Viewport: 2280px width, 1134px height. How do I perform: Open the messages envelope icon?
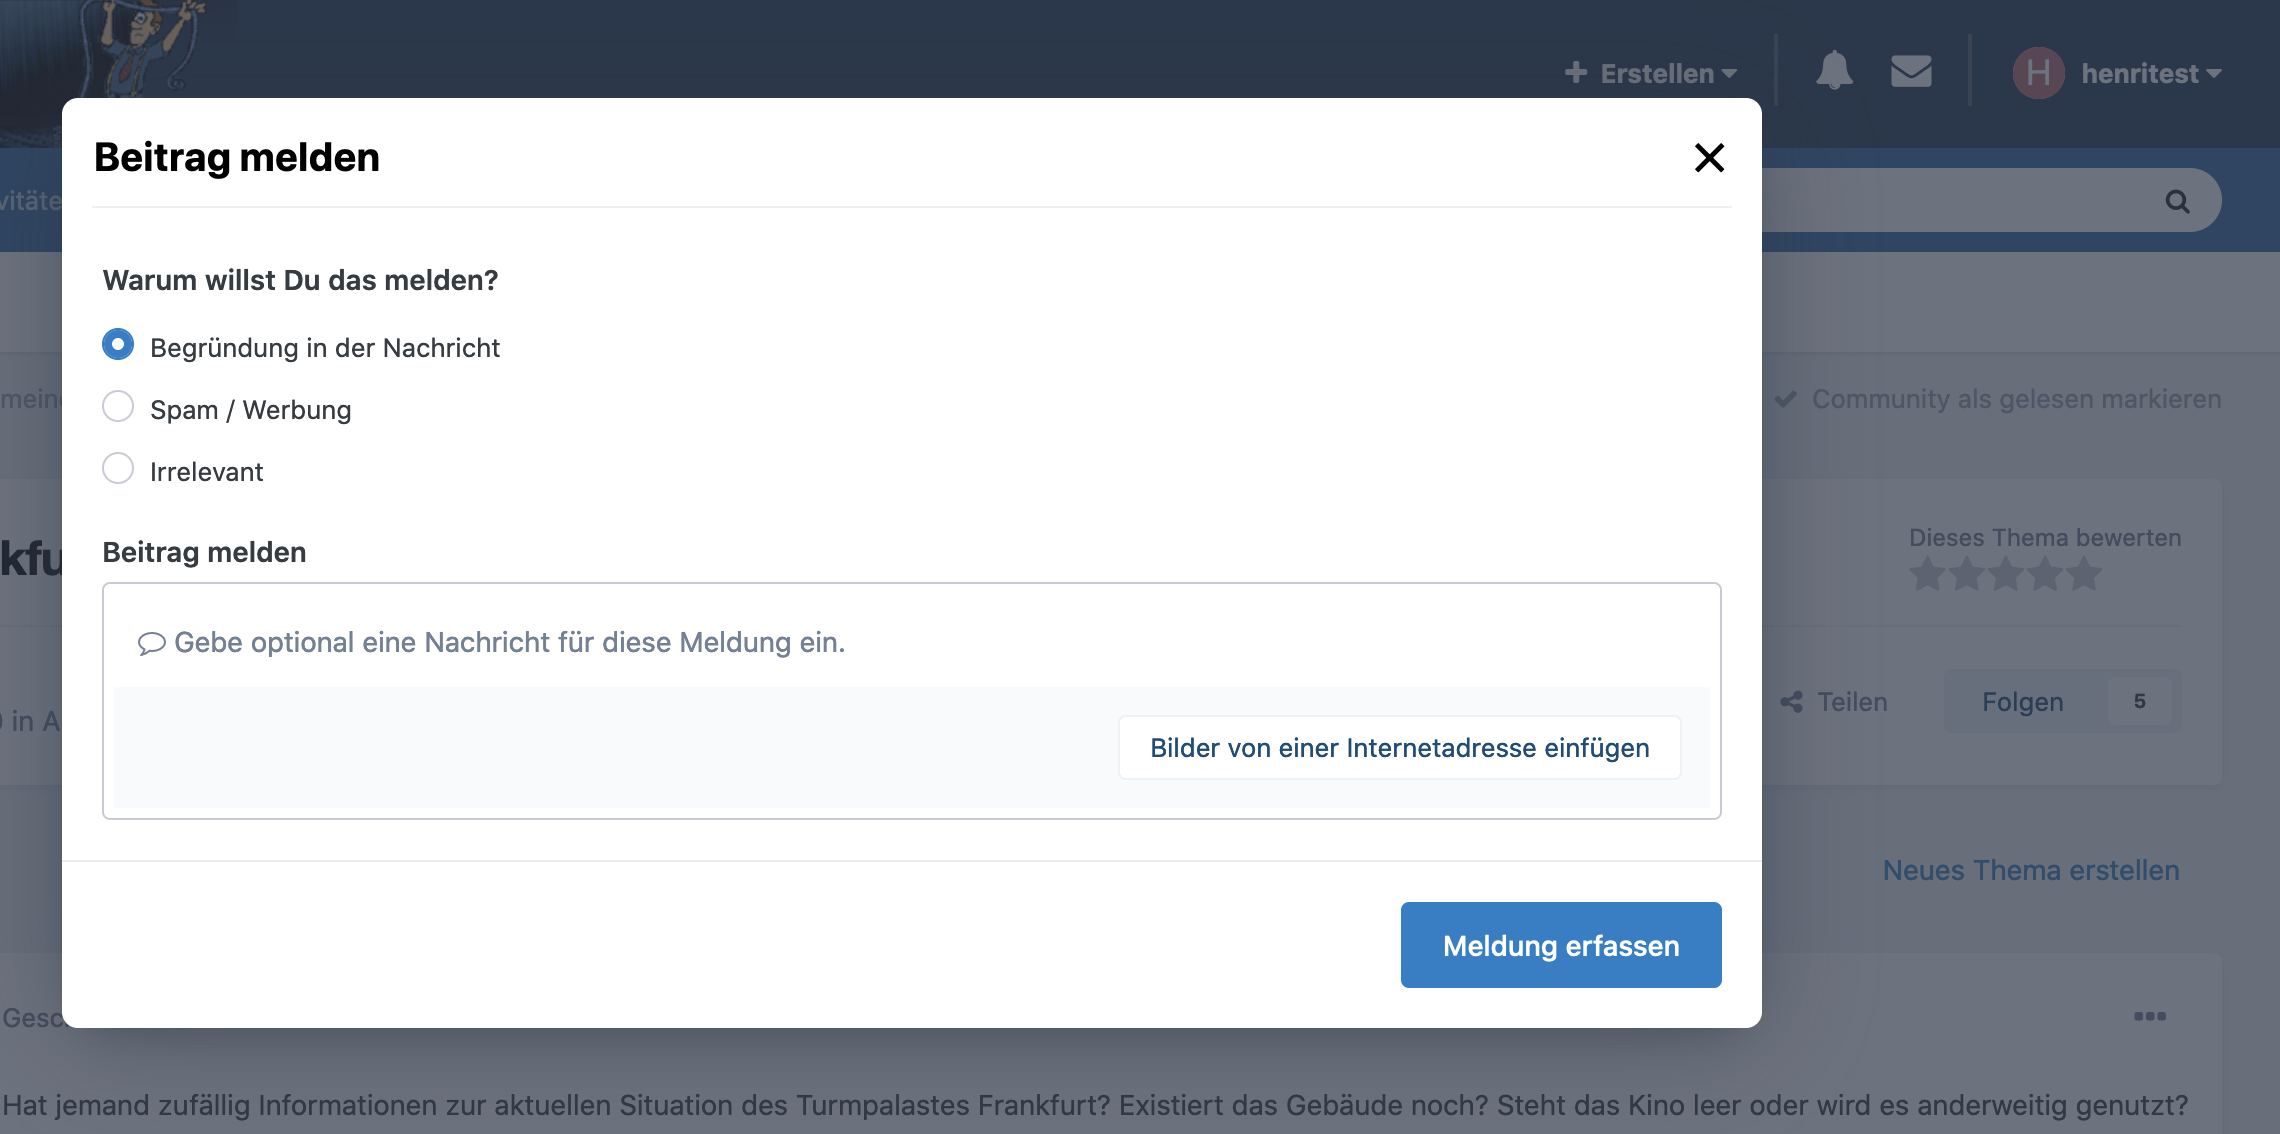tap(1911, 71)
